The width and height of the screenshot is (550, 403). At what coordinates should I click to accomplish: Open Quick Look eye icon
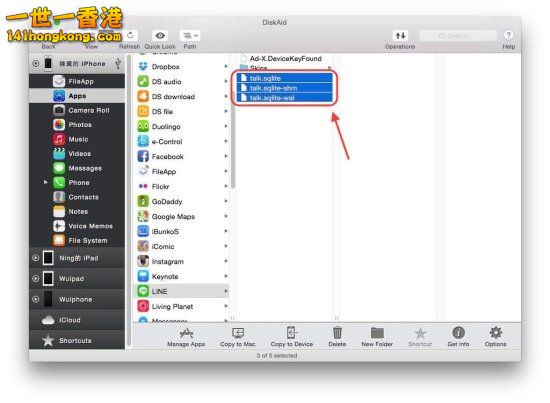coord(160,35)
